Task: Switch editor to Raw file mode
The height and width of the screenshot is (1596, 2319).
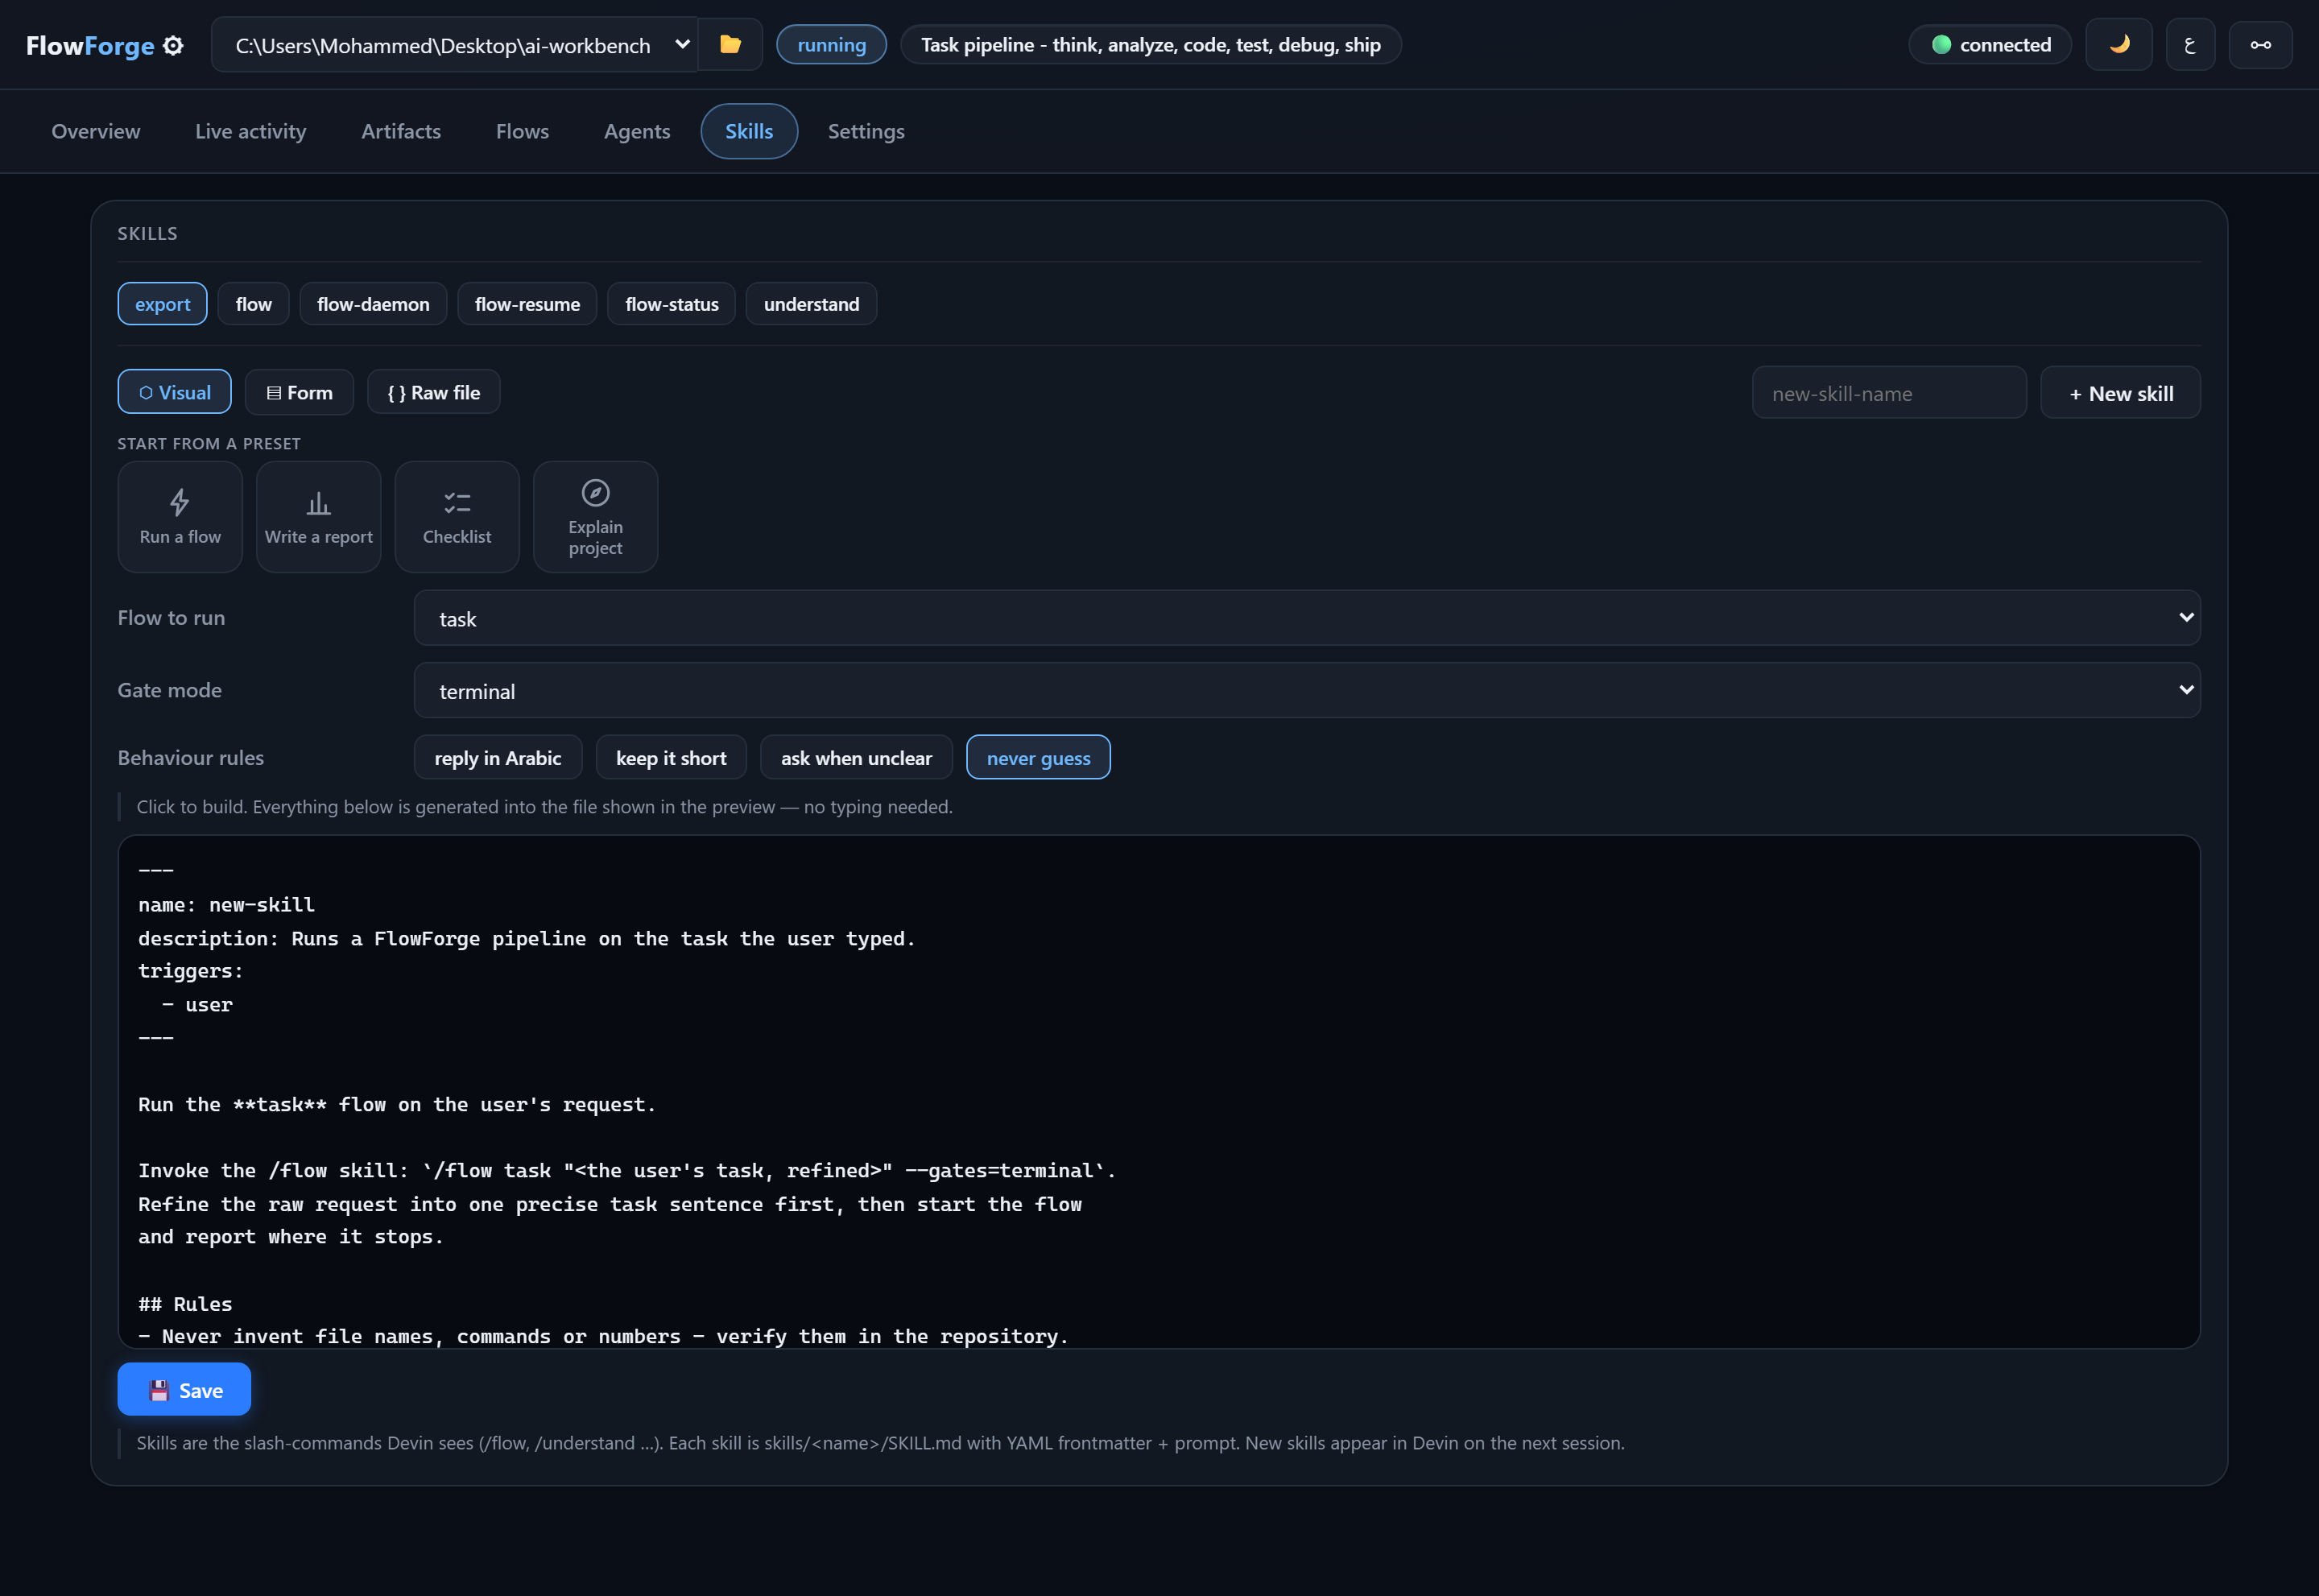Action: click(x=433, y=391)
